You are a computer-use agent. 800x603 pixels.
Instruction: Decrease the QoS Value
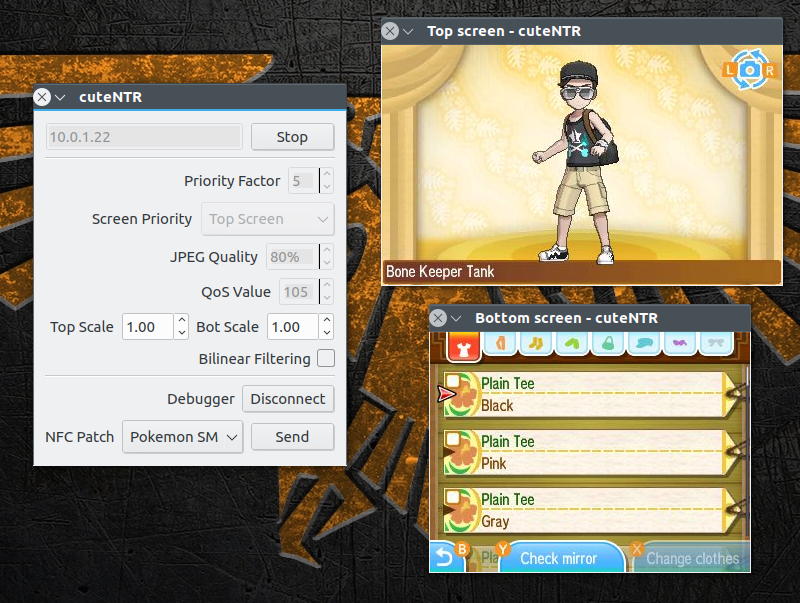(x=327, y=298)
